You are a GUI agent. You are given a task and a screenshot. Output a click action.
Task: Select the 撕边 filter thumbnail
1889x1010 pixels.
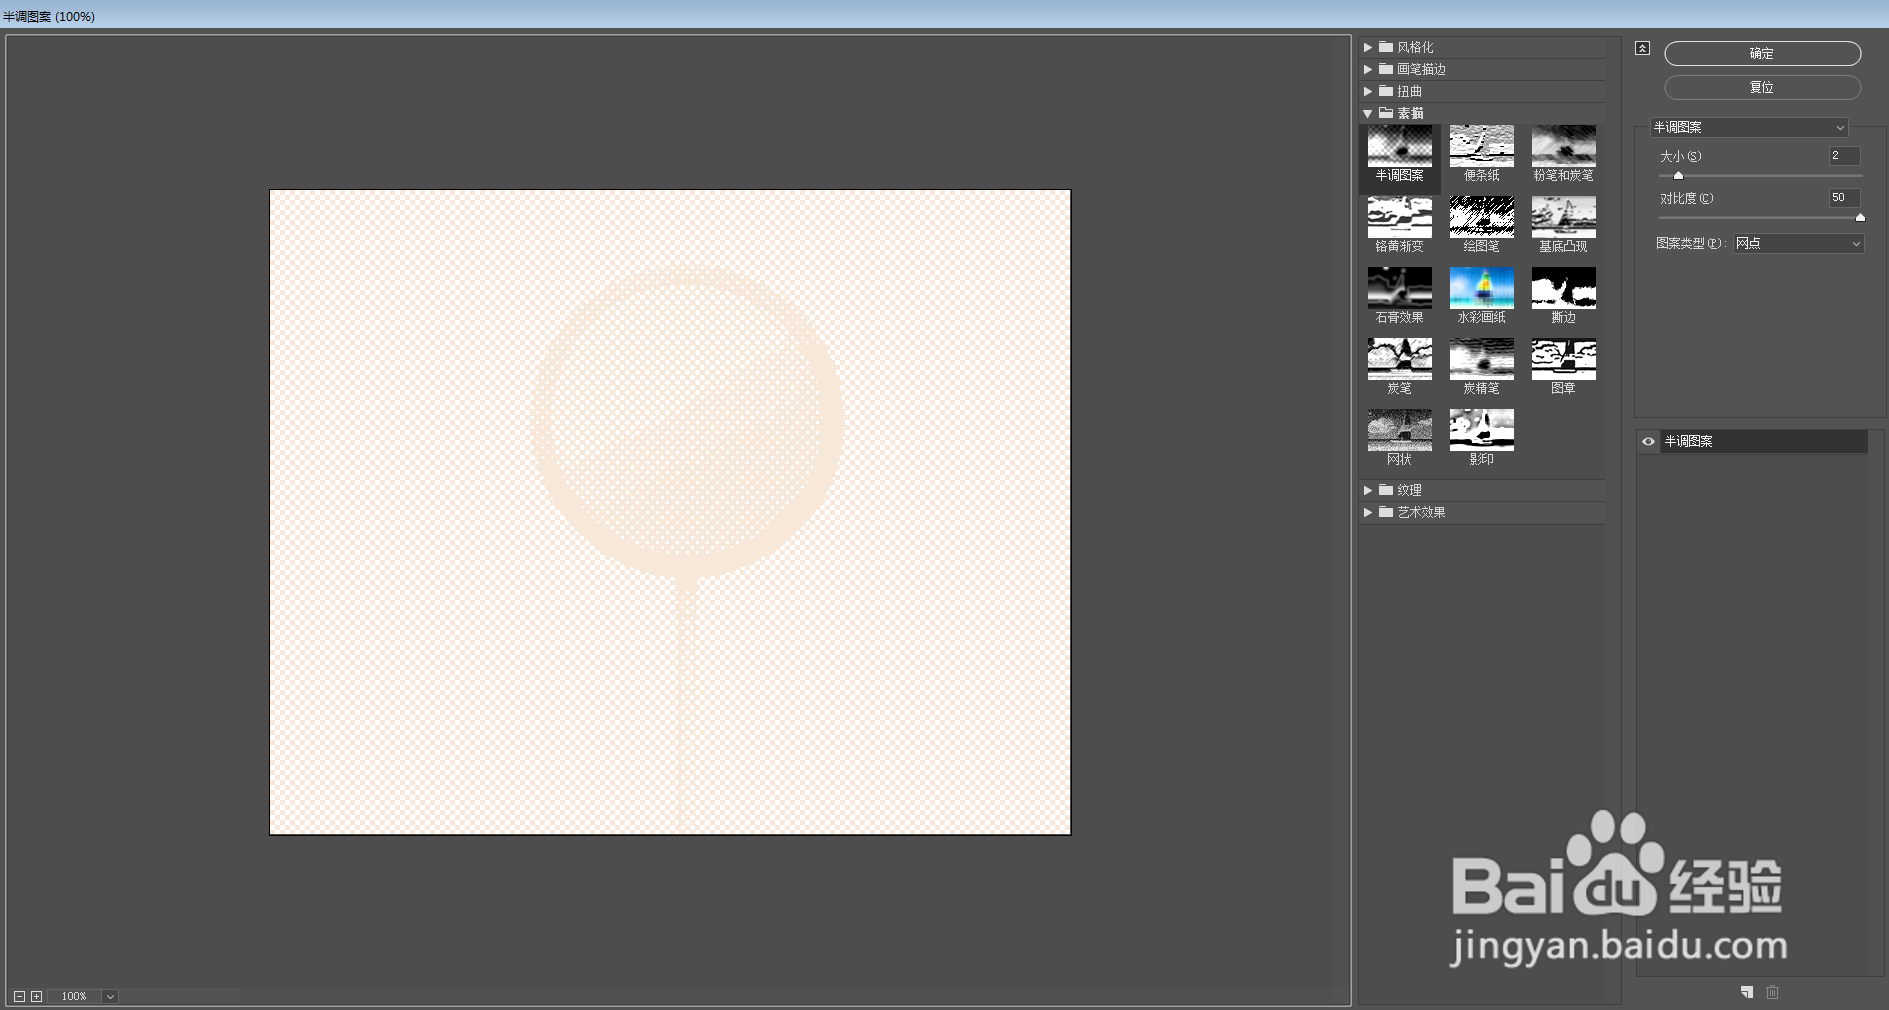1563,288
